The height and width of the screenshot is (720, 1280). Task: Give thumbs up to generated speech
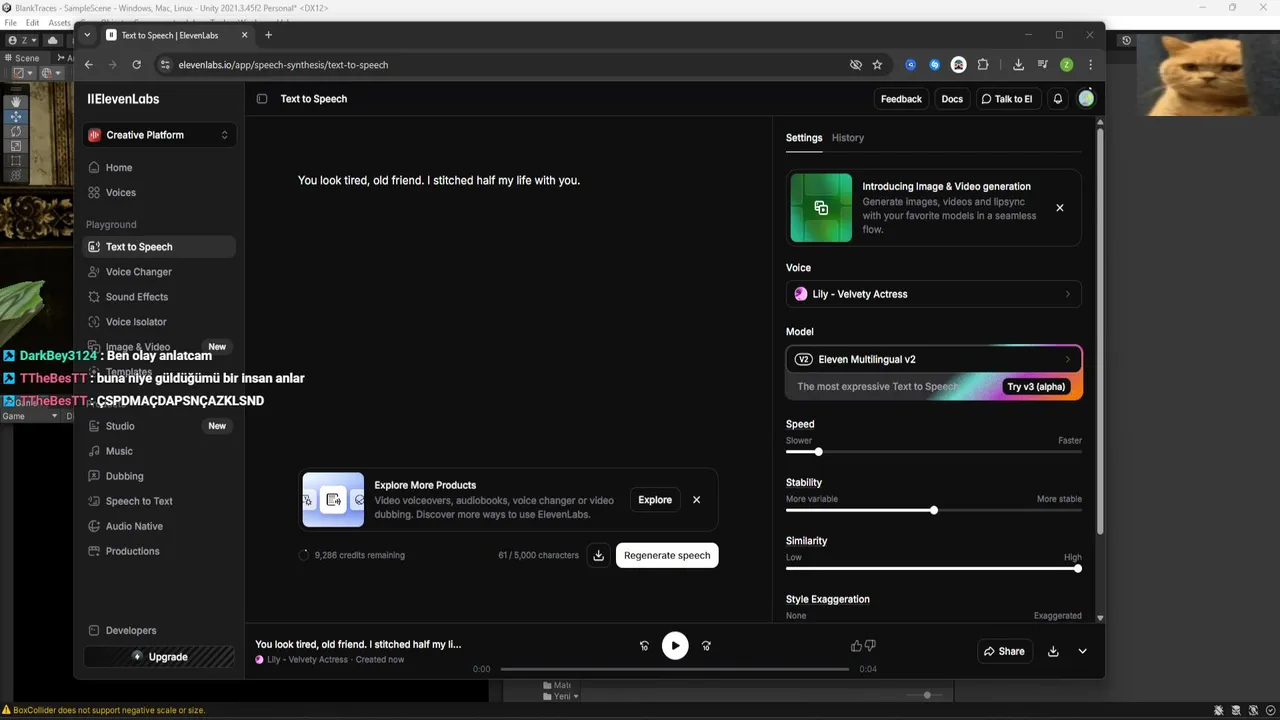(856, 646)
